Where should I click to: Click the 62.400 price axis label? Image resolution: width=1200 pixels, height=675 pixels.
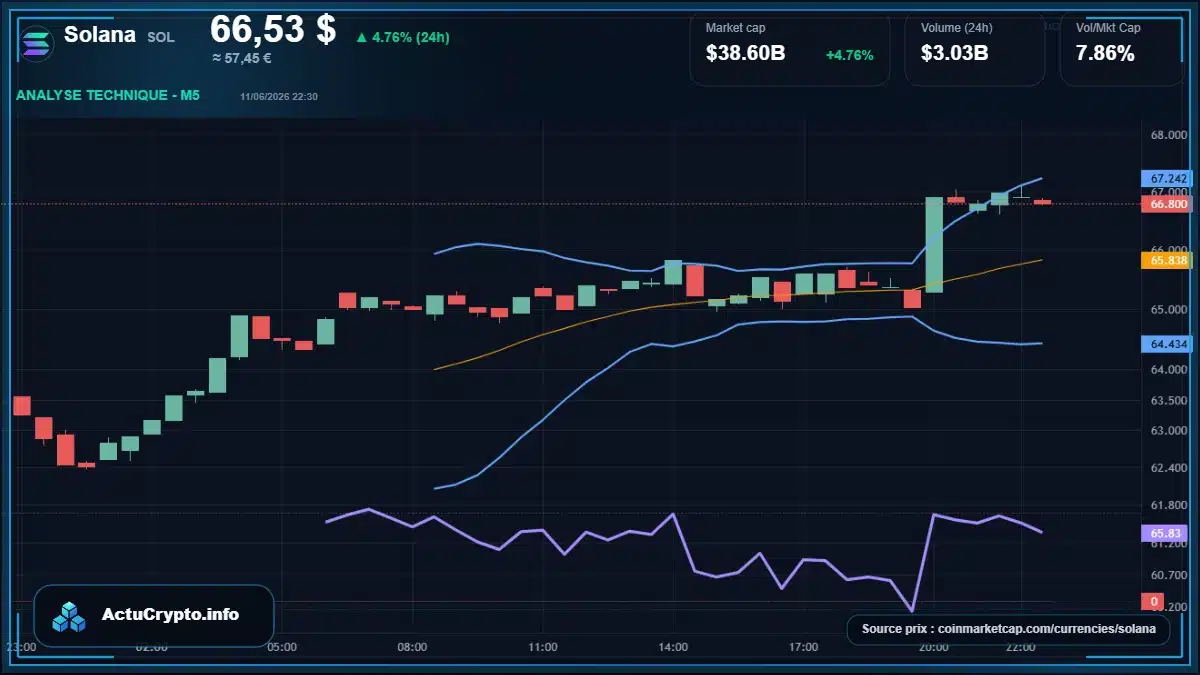(x=1168, y=467)
